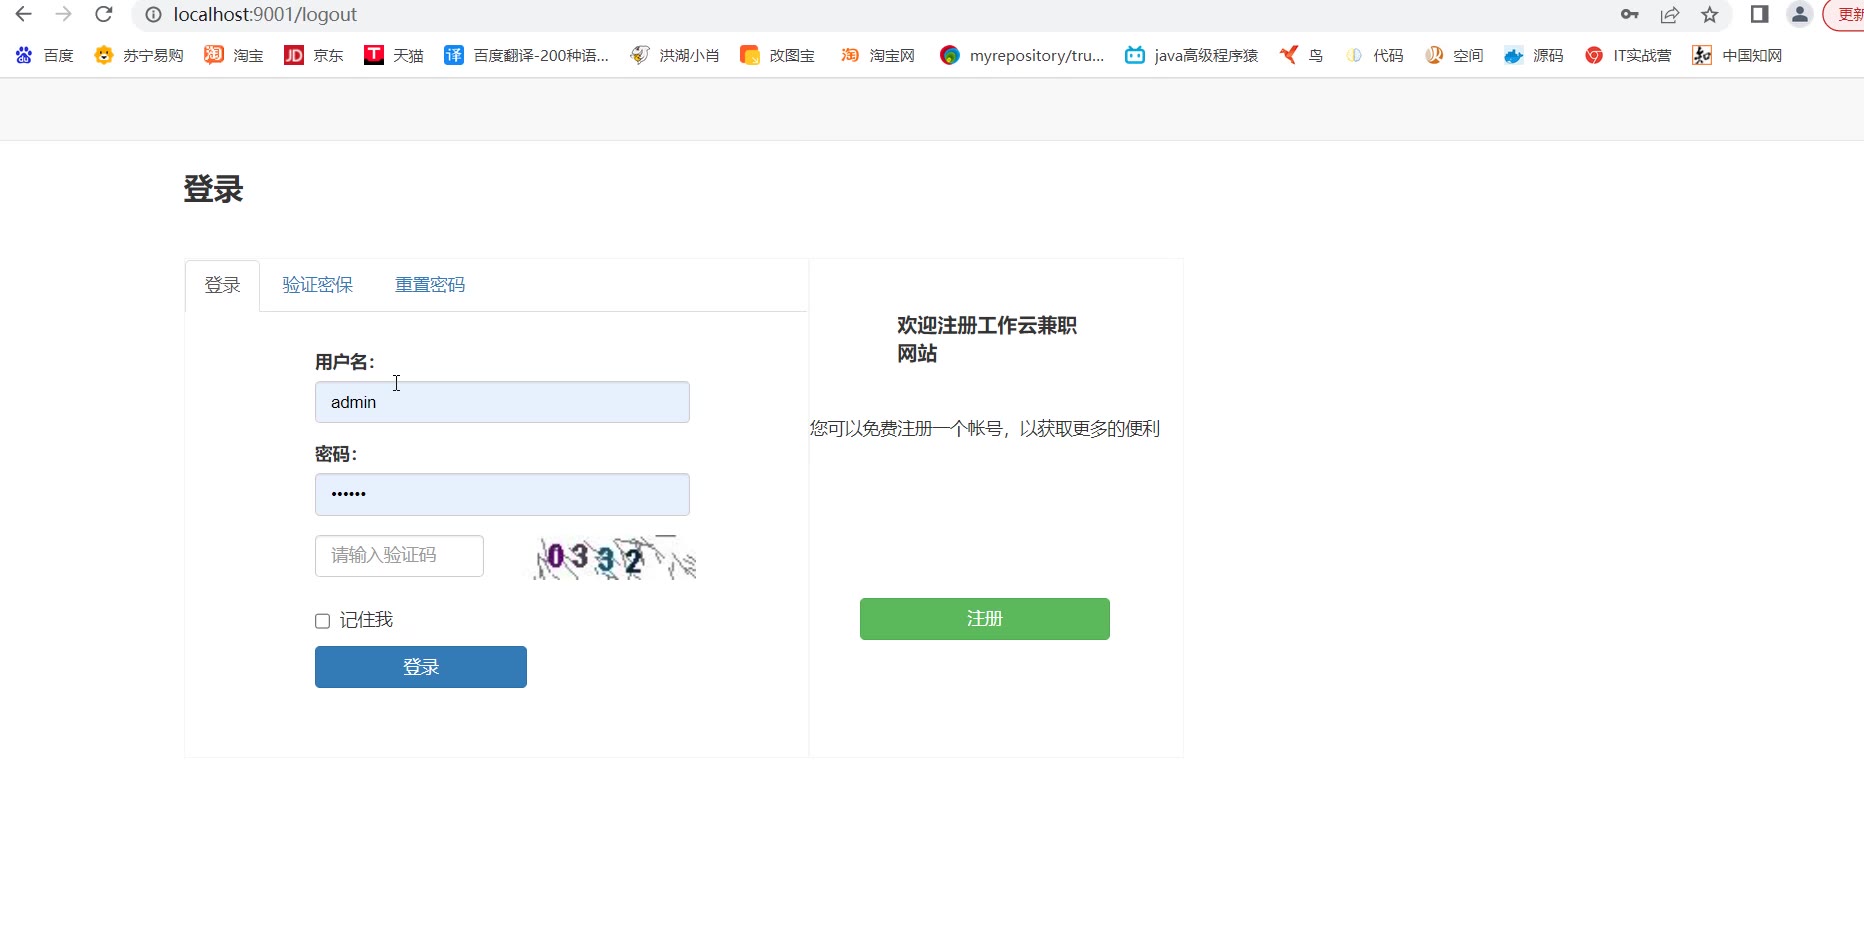1864x940 pixels.
Task: Open the 百度 bookmark
Action: point(45,55)
